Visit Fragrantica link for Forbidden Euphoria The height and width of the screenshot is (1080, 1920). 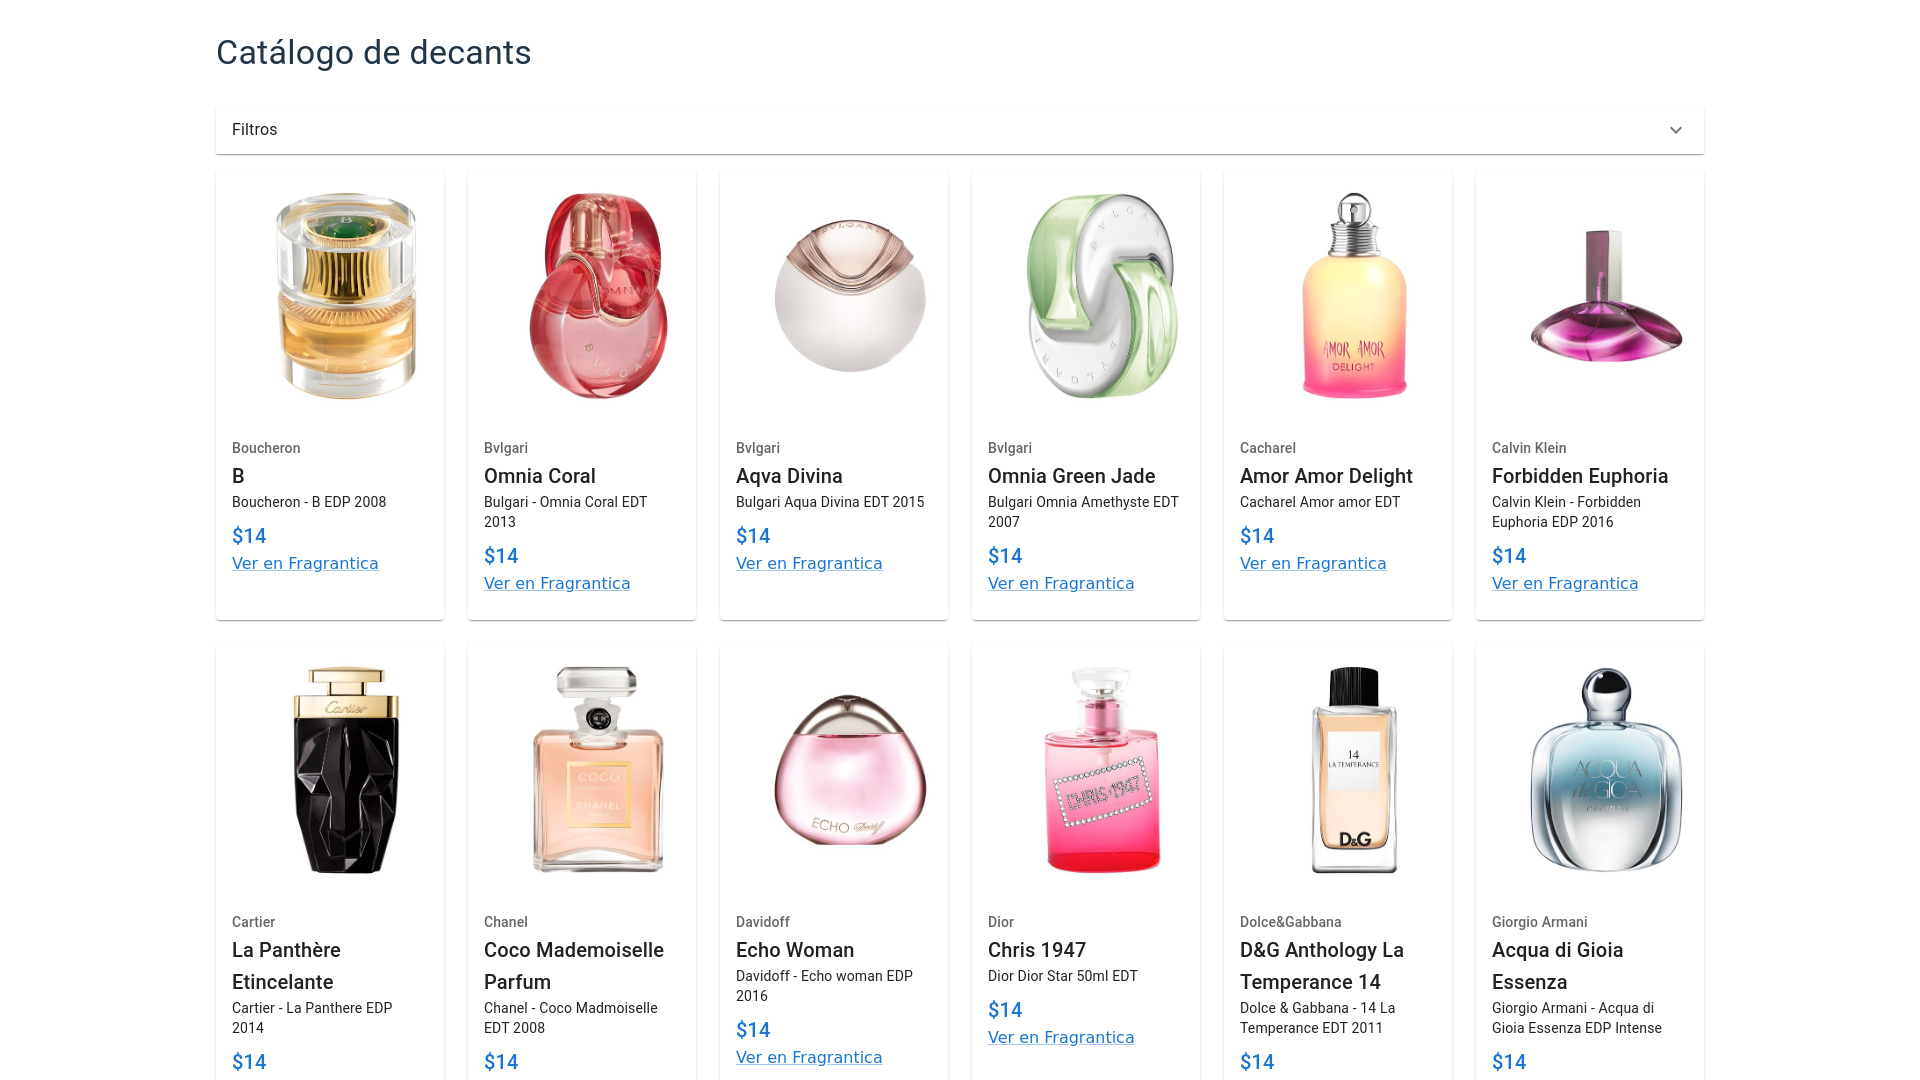click(x=1565, y=584)
